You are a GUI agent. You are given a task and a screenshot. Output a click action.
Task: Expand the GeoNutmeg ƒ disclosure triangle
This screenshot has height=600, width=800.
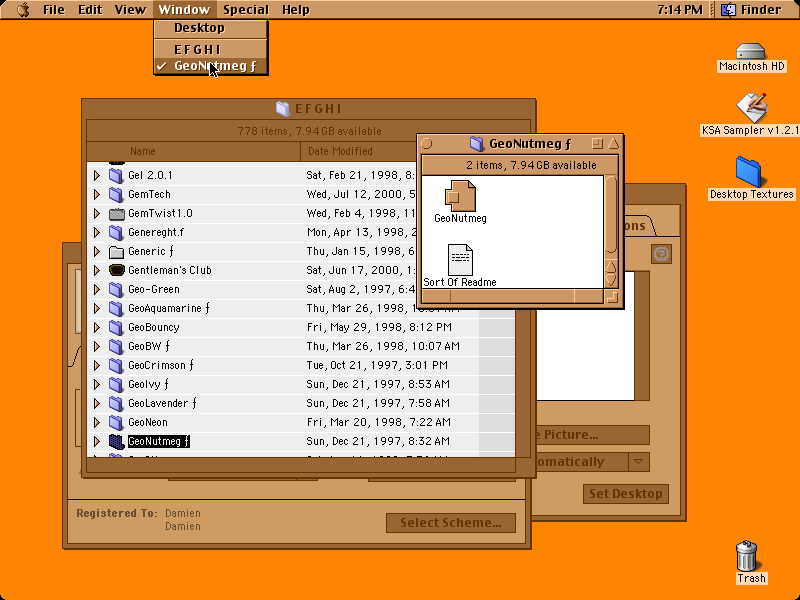coord(96,442)
